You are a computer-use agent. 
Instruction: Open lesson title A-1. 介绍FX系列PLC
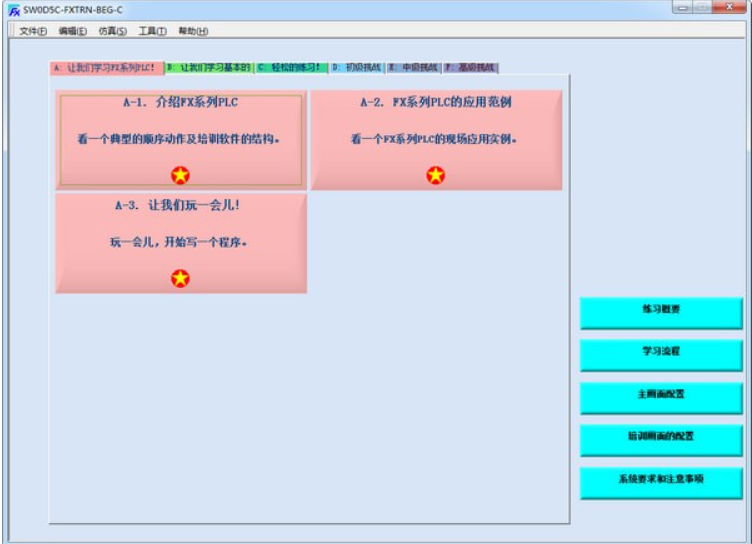[180, 102]
